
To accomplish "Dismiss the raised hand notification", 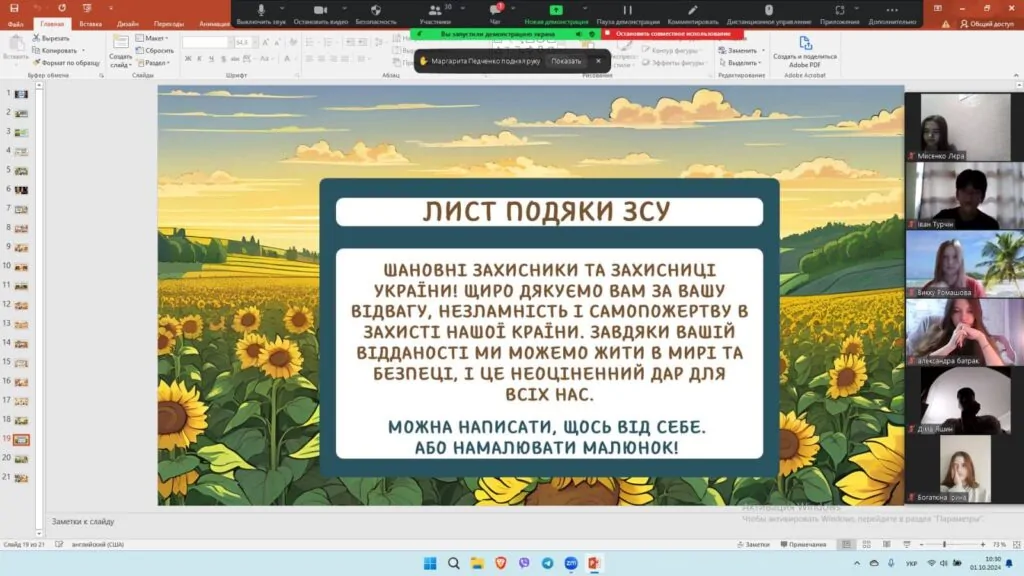I will coord(598,61).
